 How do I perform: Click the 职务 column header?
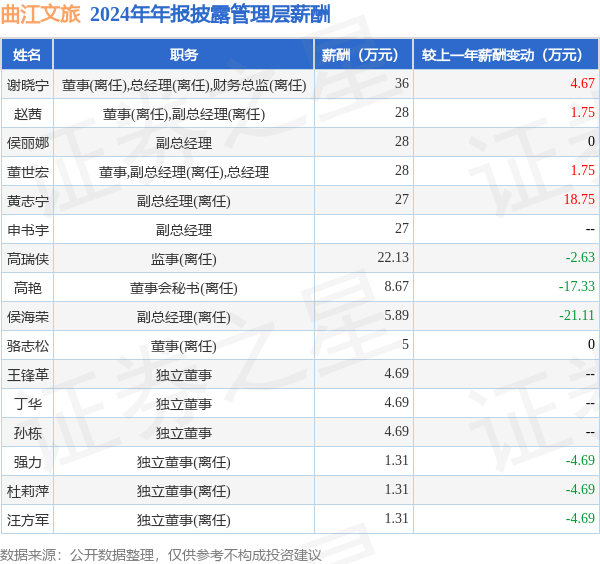[x=184, y=55]
